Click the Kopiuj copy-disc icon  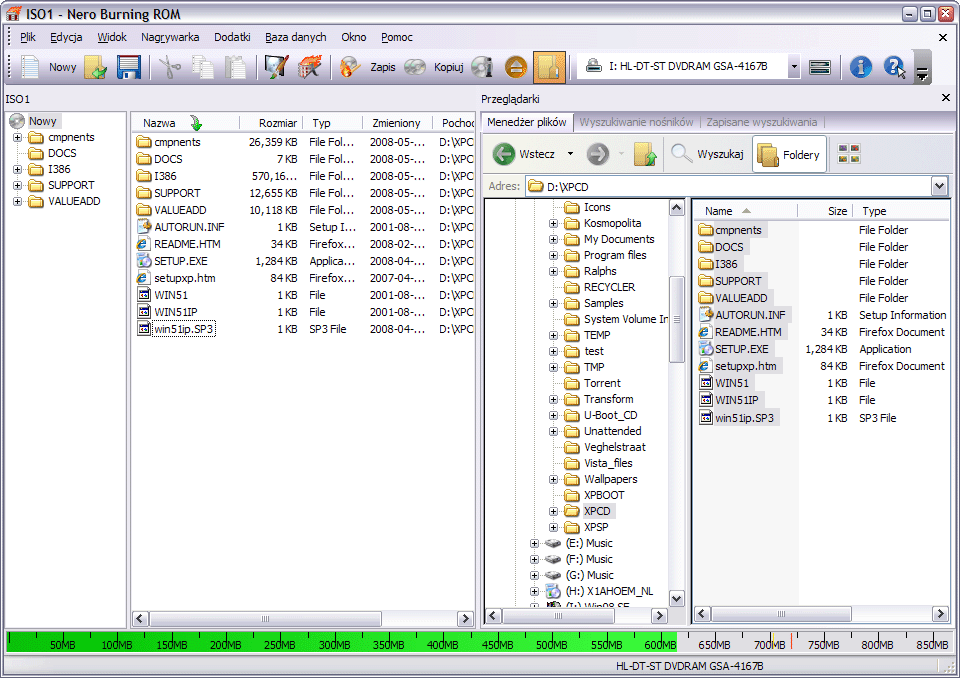coord(414,67)
